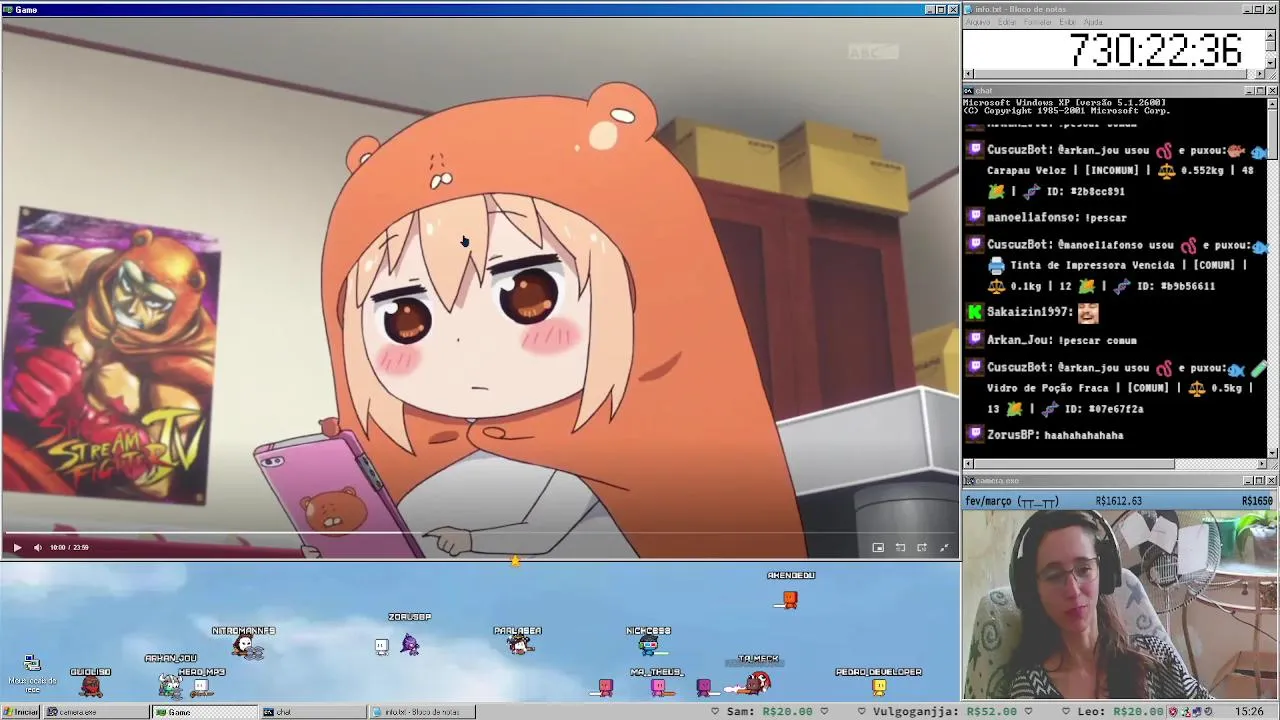The width and height of the screenshot is (1280, 720).
Task: Click the chat window's horizontal scrollbar thumb
Action: pos(1074,464)
